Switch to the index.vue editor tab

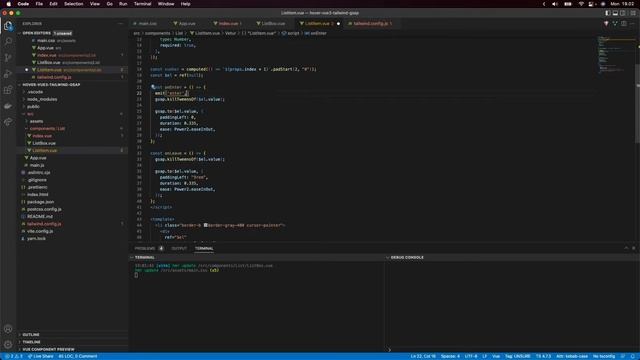[229, 24]
